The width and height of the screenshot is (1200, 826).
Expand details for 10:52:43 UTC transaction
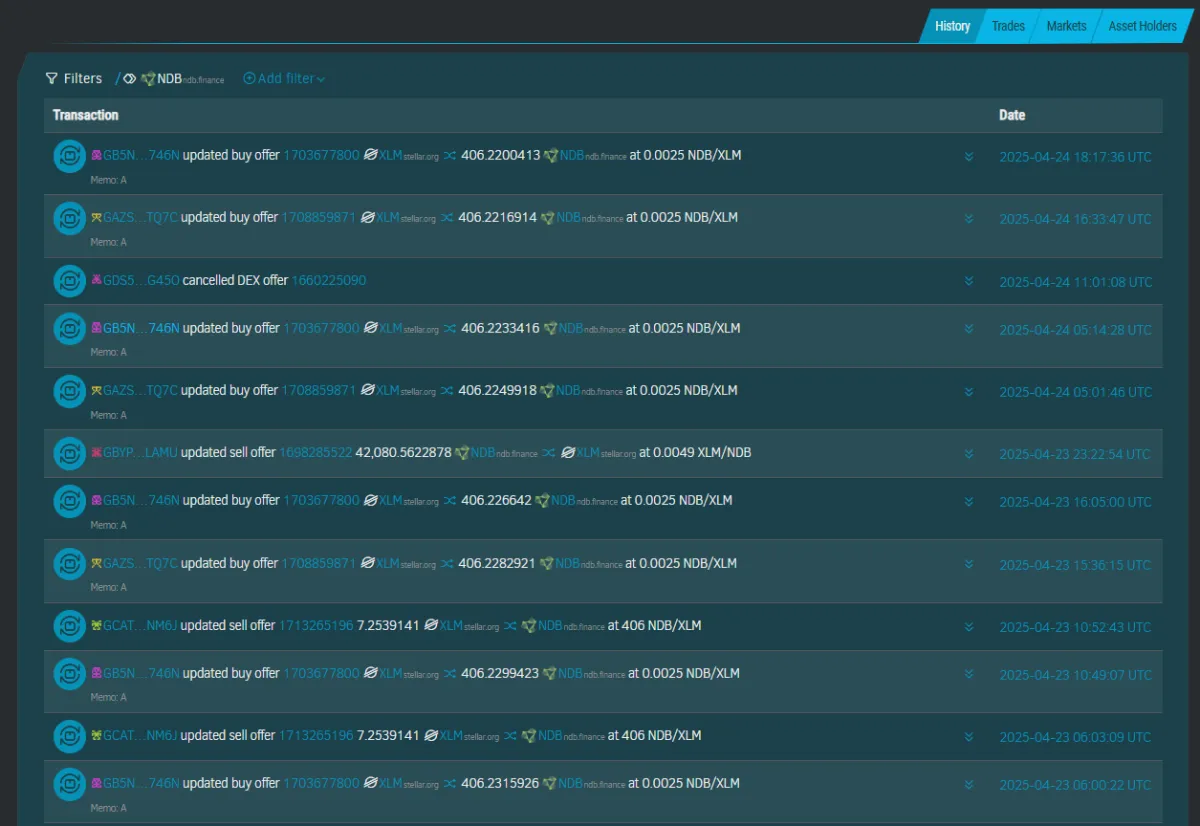[968, 627]
